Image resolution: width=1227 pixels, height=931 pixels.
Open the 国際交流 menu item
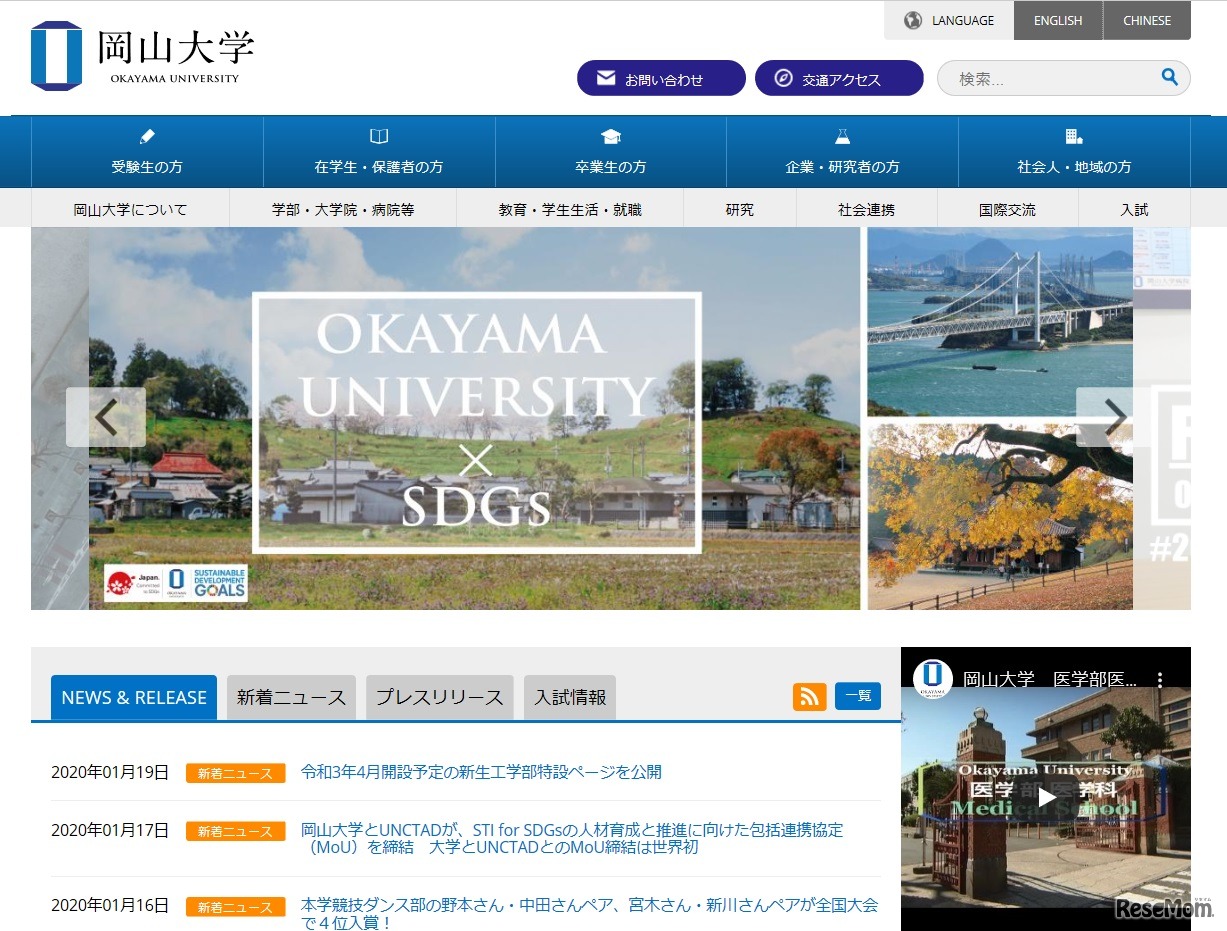tap(1007, 209)
